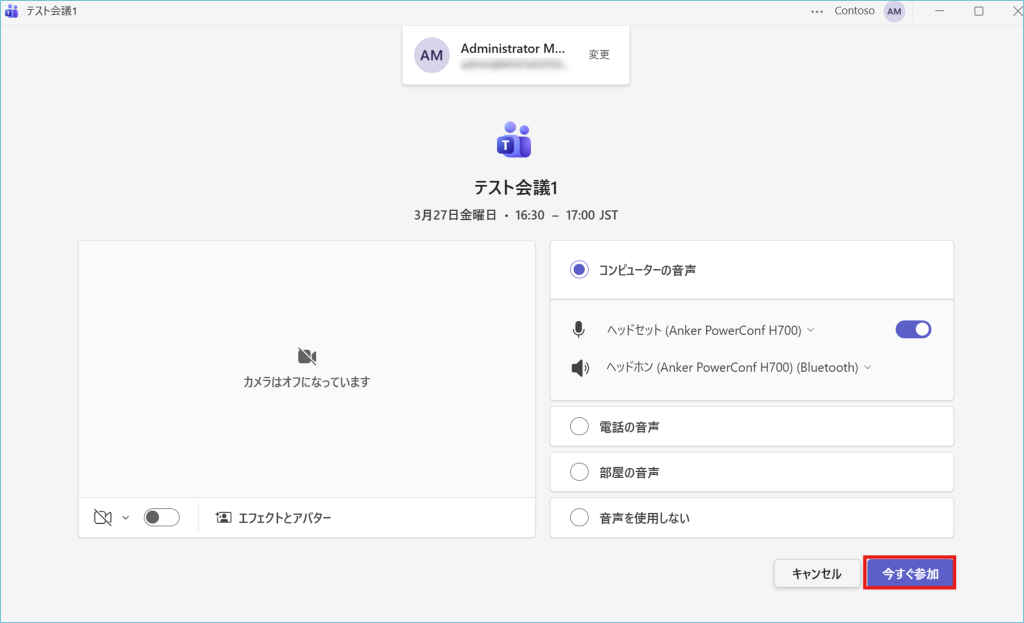This screenshot has width=1024, height=623.
Task: Click the AM avatar in account card
Action: (431, 55)
